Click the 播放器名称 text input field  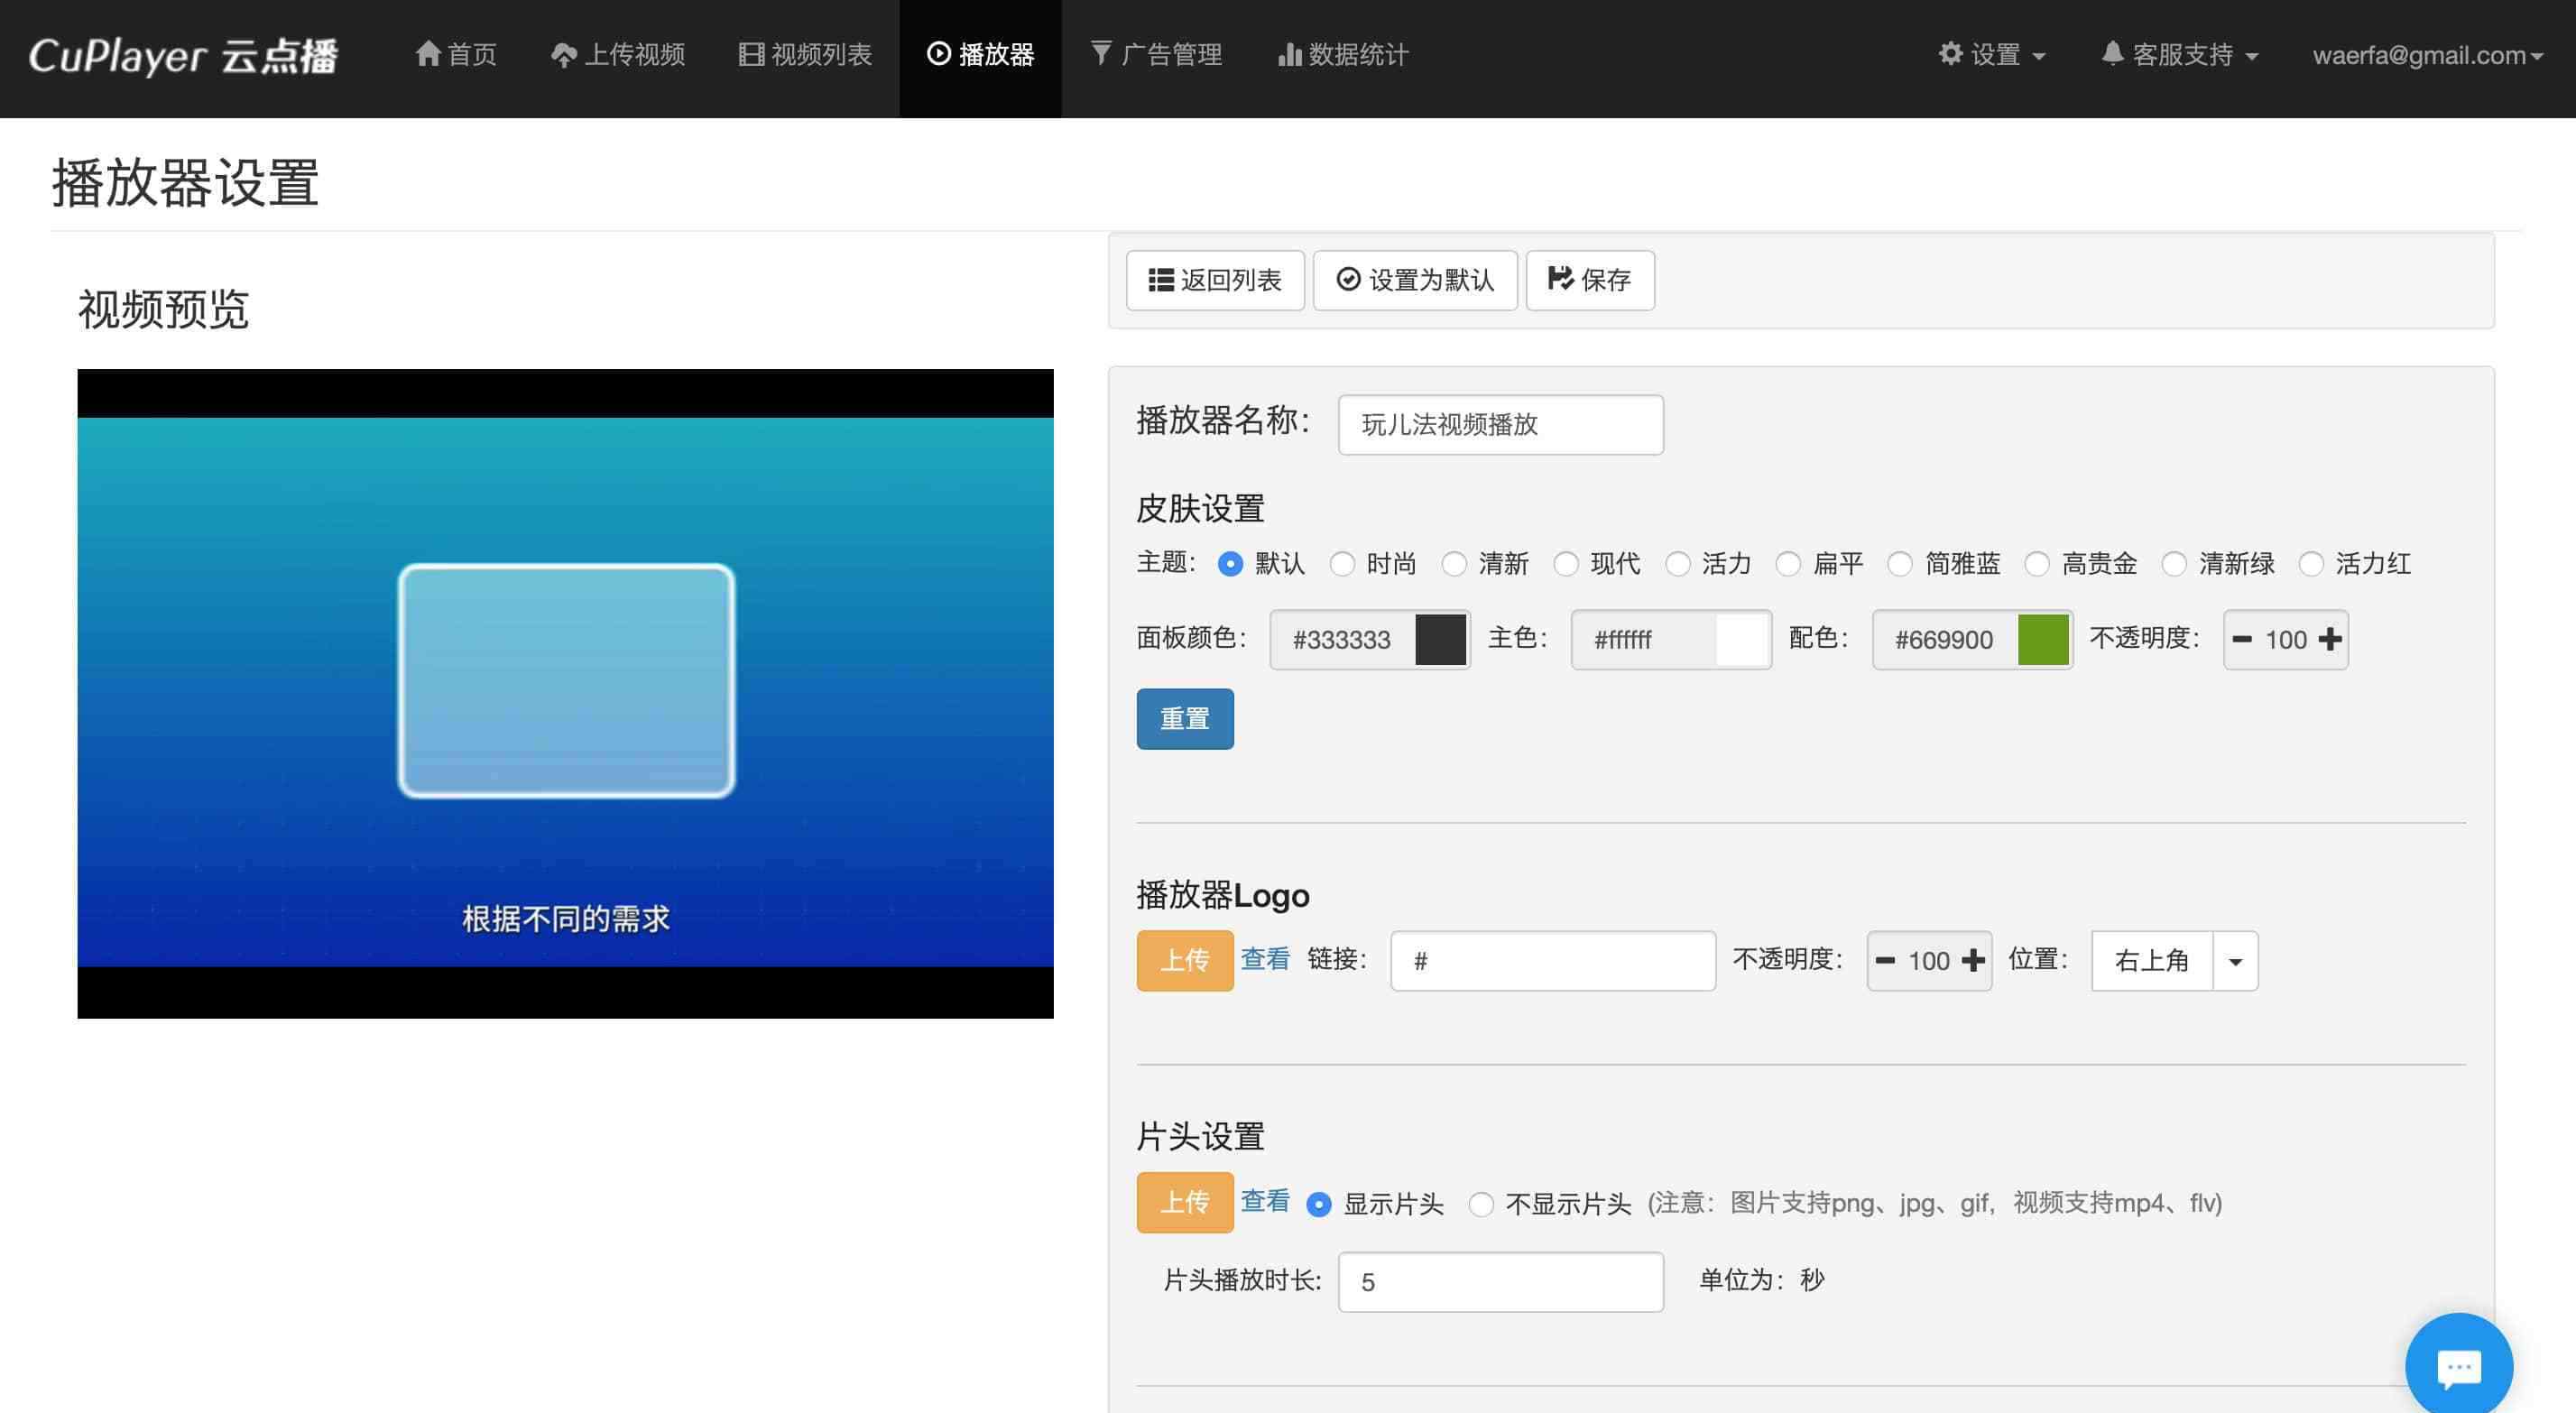point(1500,425)
